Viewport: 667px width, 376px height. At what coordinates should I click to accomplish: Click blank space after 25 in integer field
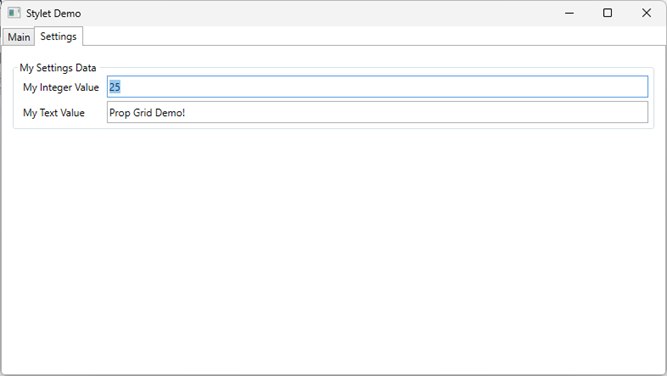[x=383, y=87]
